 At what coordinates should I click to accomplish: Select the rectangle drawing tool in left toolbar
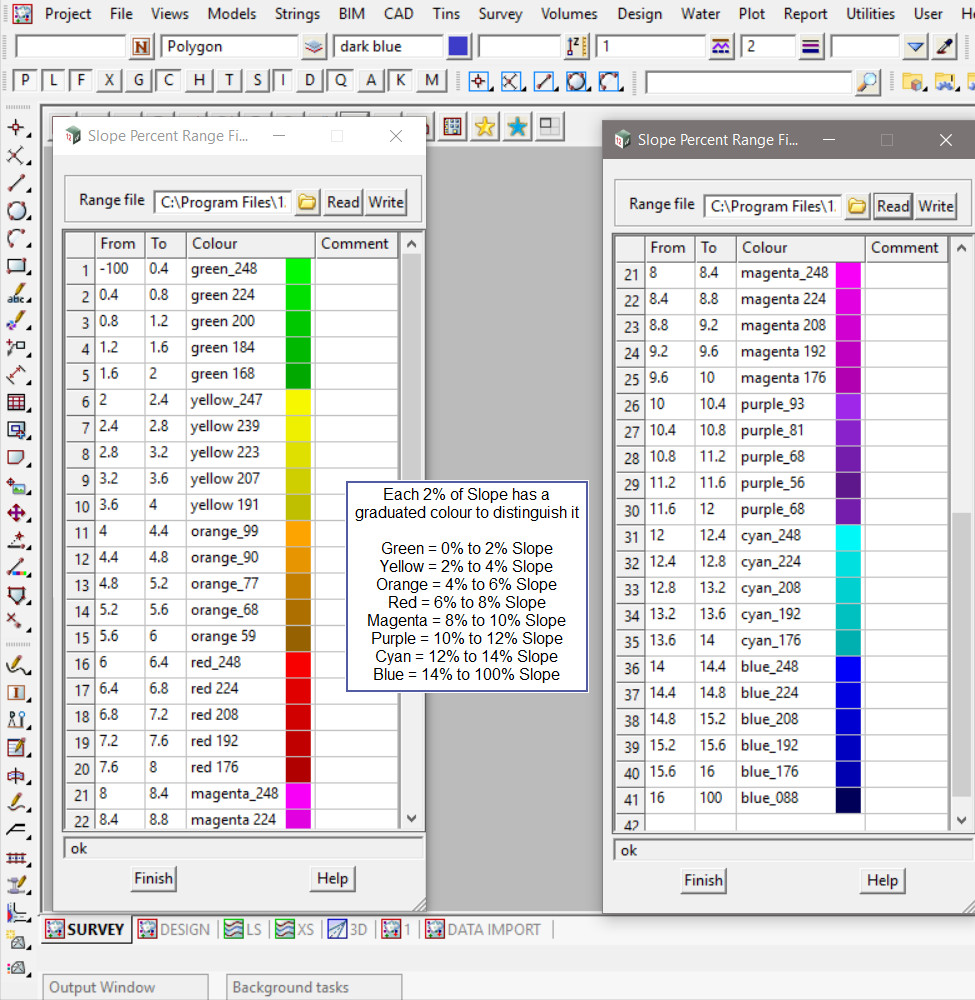coord(16,266)
